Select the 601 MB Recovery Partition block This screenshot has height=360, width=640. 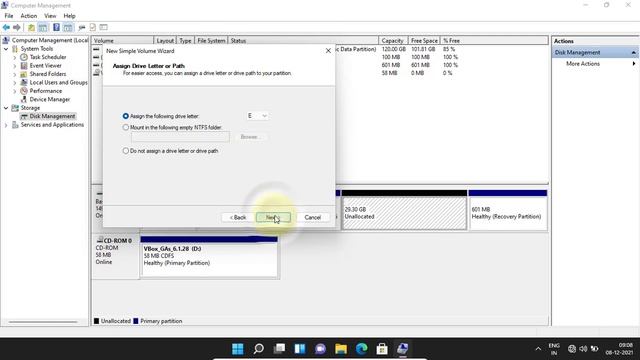click(x=508, y=210)
